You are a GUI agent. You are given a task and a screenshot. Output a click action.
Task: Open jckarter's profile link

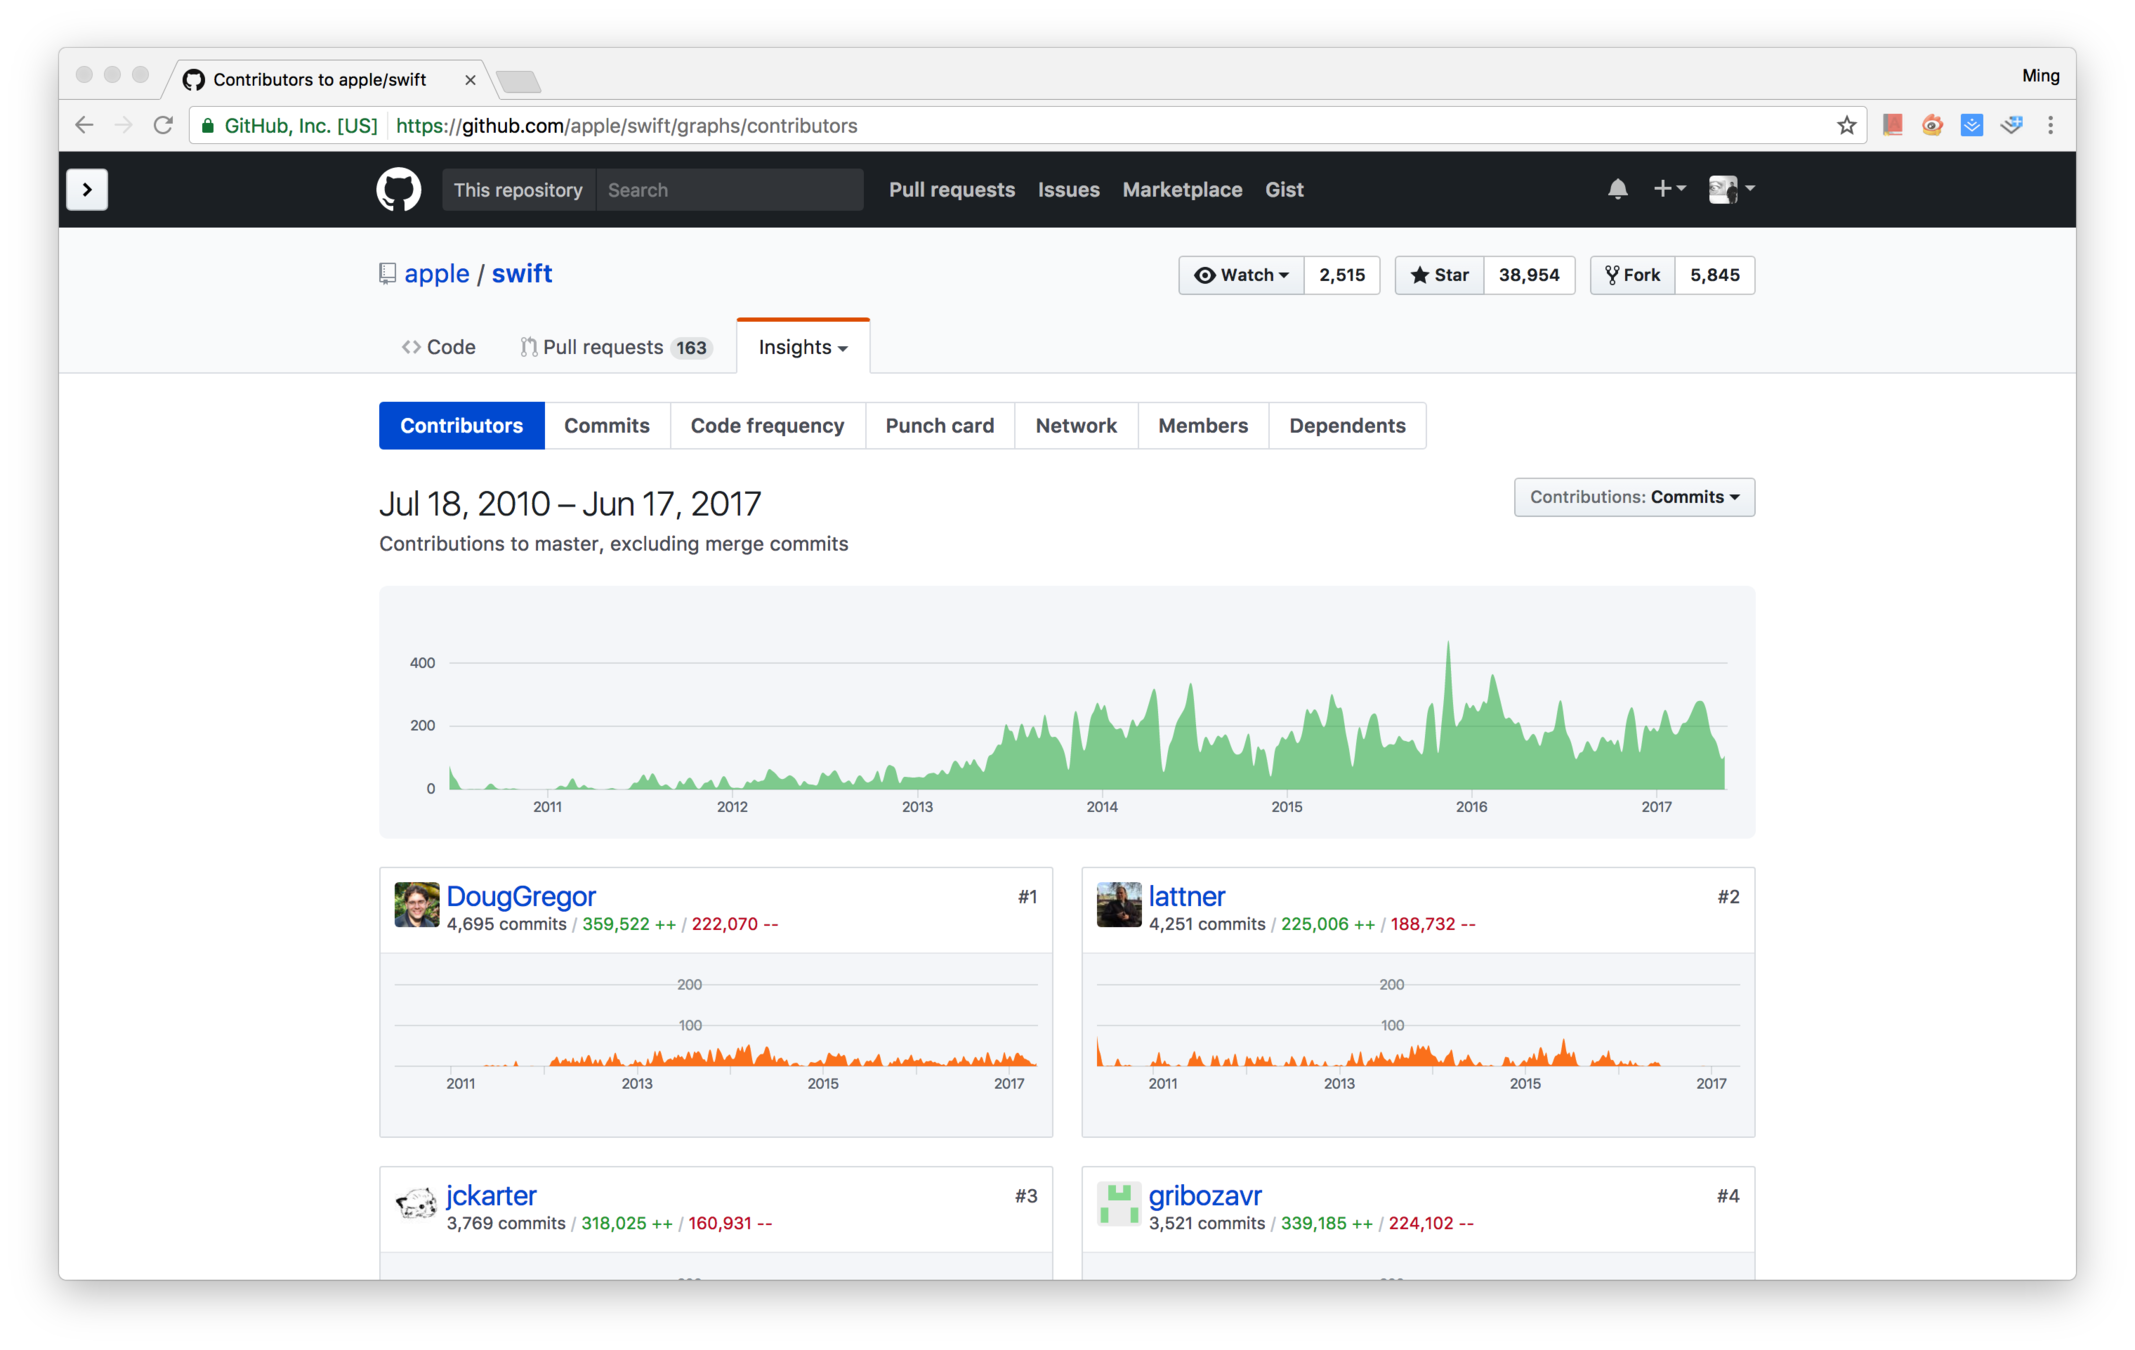coord(491,1195)
